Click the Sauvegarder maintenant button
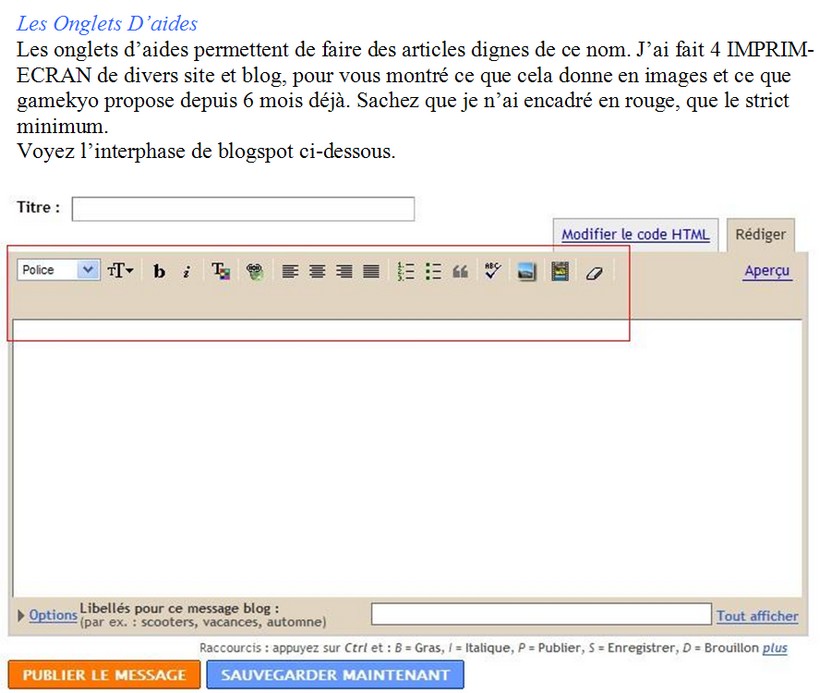820x693 pixels. click(335, 675)
